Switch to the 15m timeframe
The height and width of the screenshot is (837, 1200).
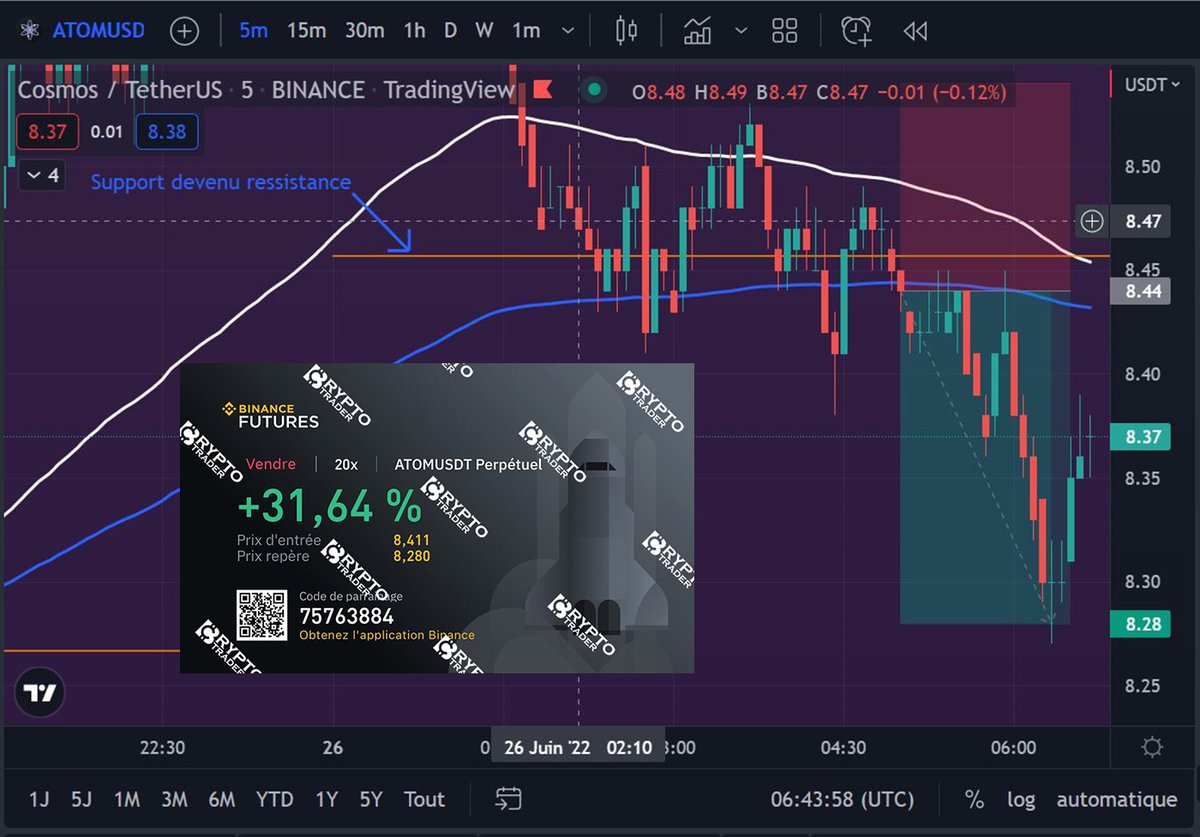coord(305,31)
